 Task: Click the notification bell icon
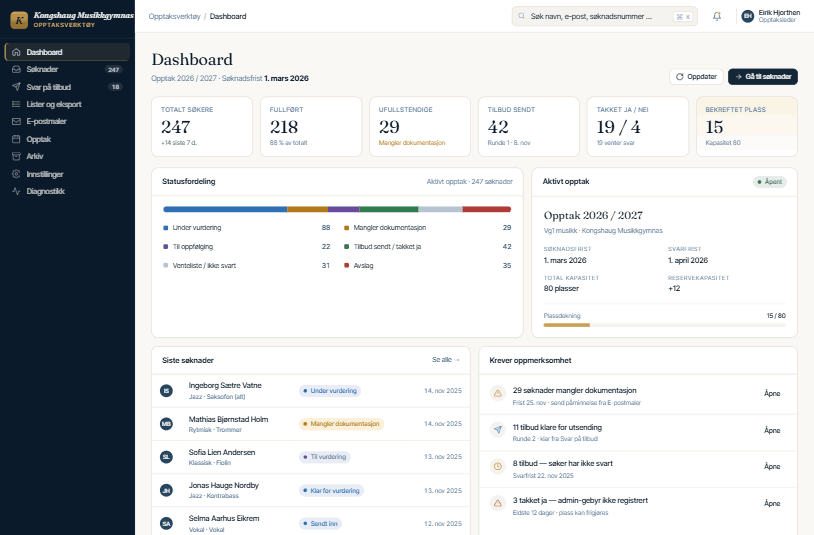(717, 16)
